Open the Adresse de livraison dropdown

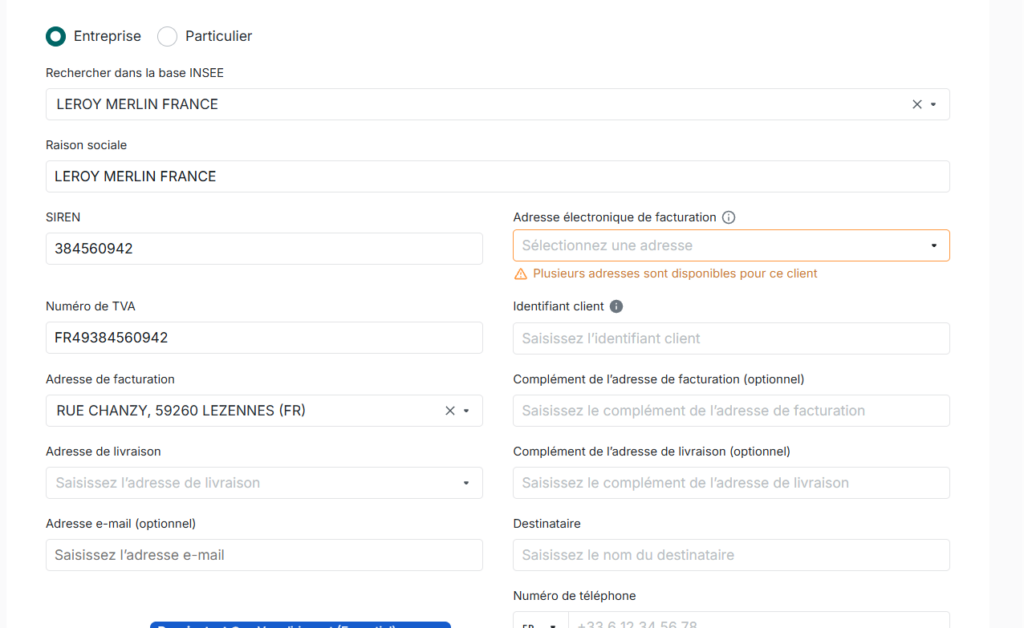[264, 483]
